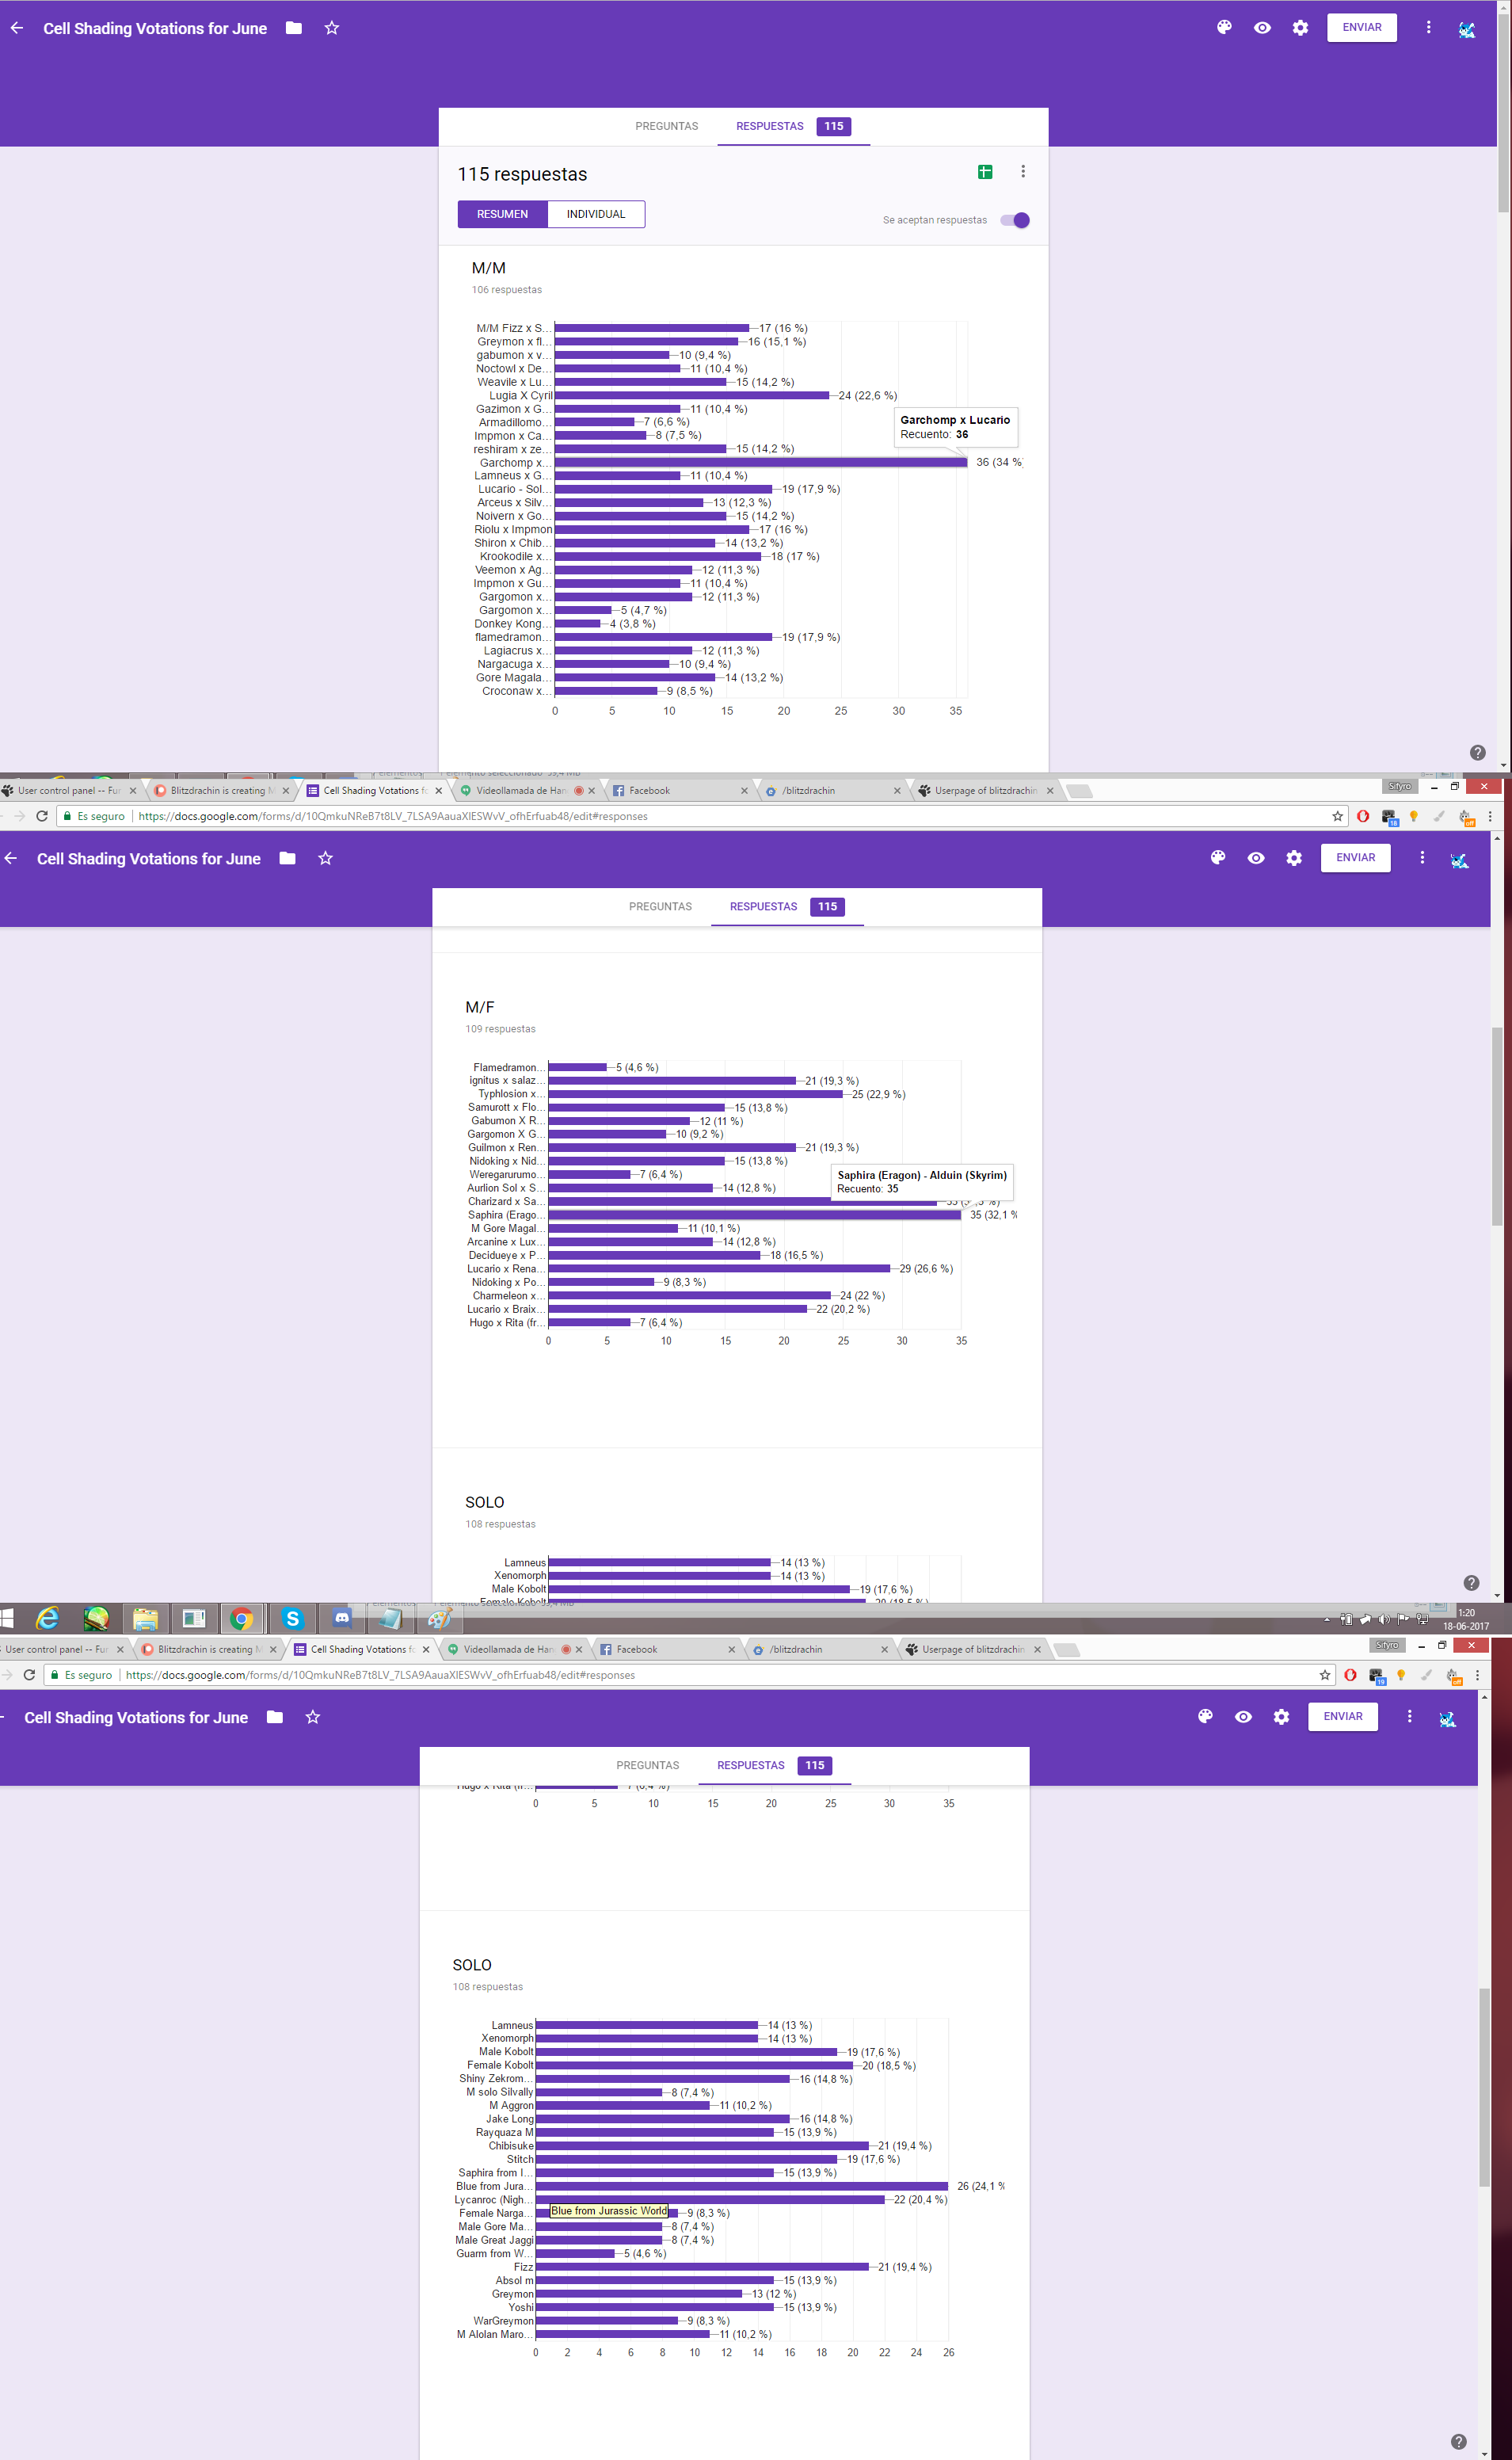Open settings gear in middle capture header
The width and height of the screenshot is (1512, 2460).
click(x=1294, y=858)
